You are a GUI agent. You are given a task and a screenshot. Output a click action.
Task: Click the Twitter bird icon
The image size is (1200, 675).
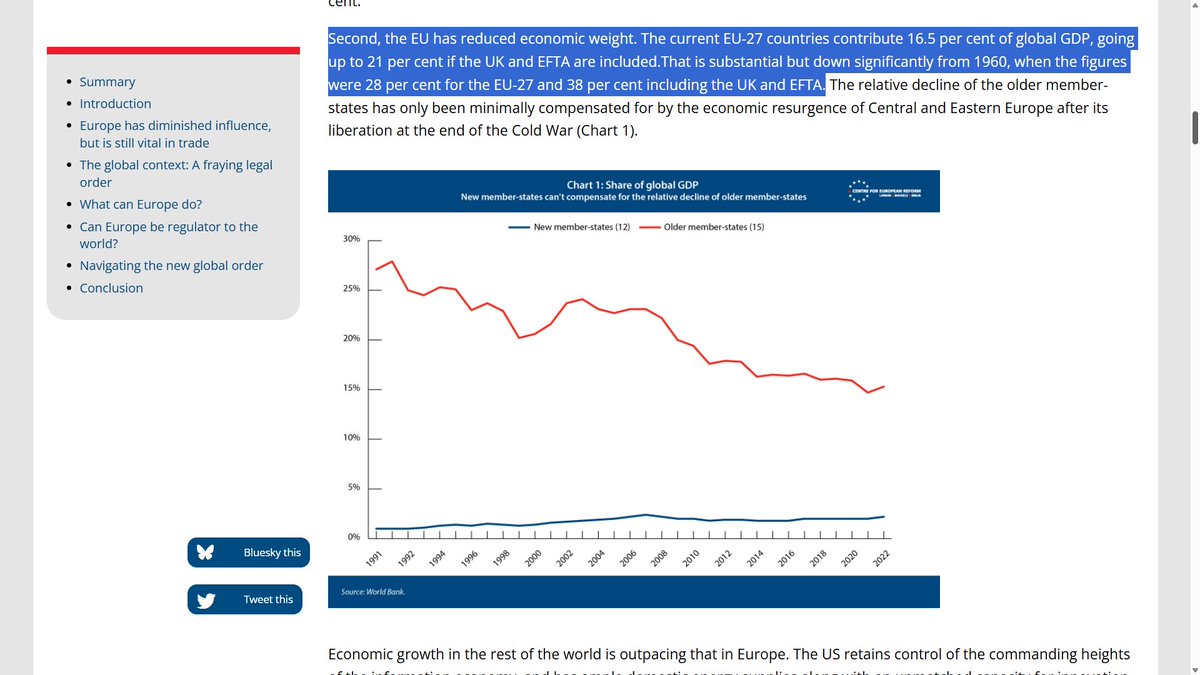click(205, 600)
